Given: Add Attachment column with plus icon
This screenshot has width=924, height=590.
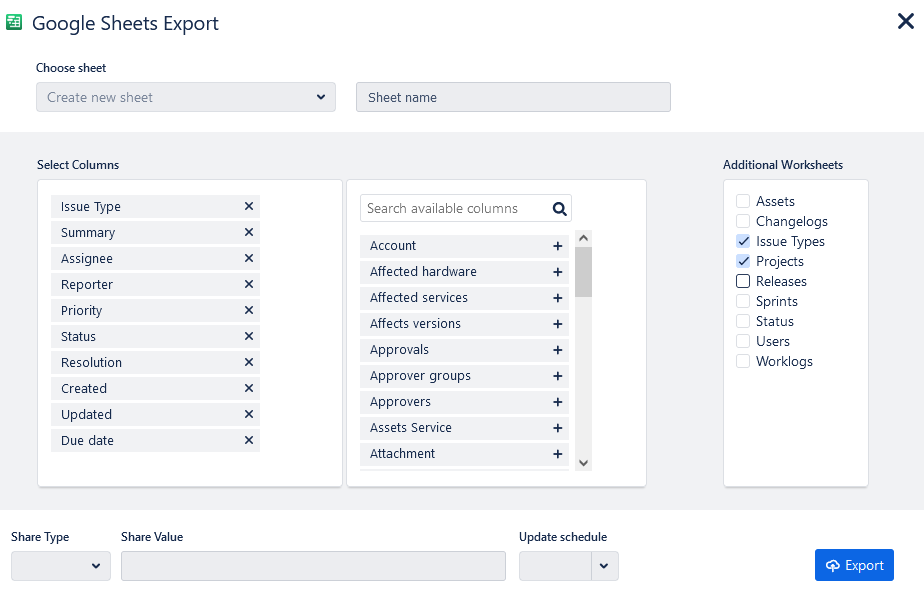Looking at the screenshot, I should click(558, 454).
